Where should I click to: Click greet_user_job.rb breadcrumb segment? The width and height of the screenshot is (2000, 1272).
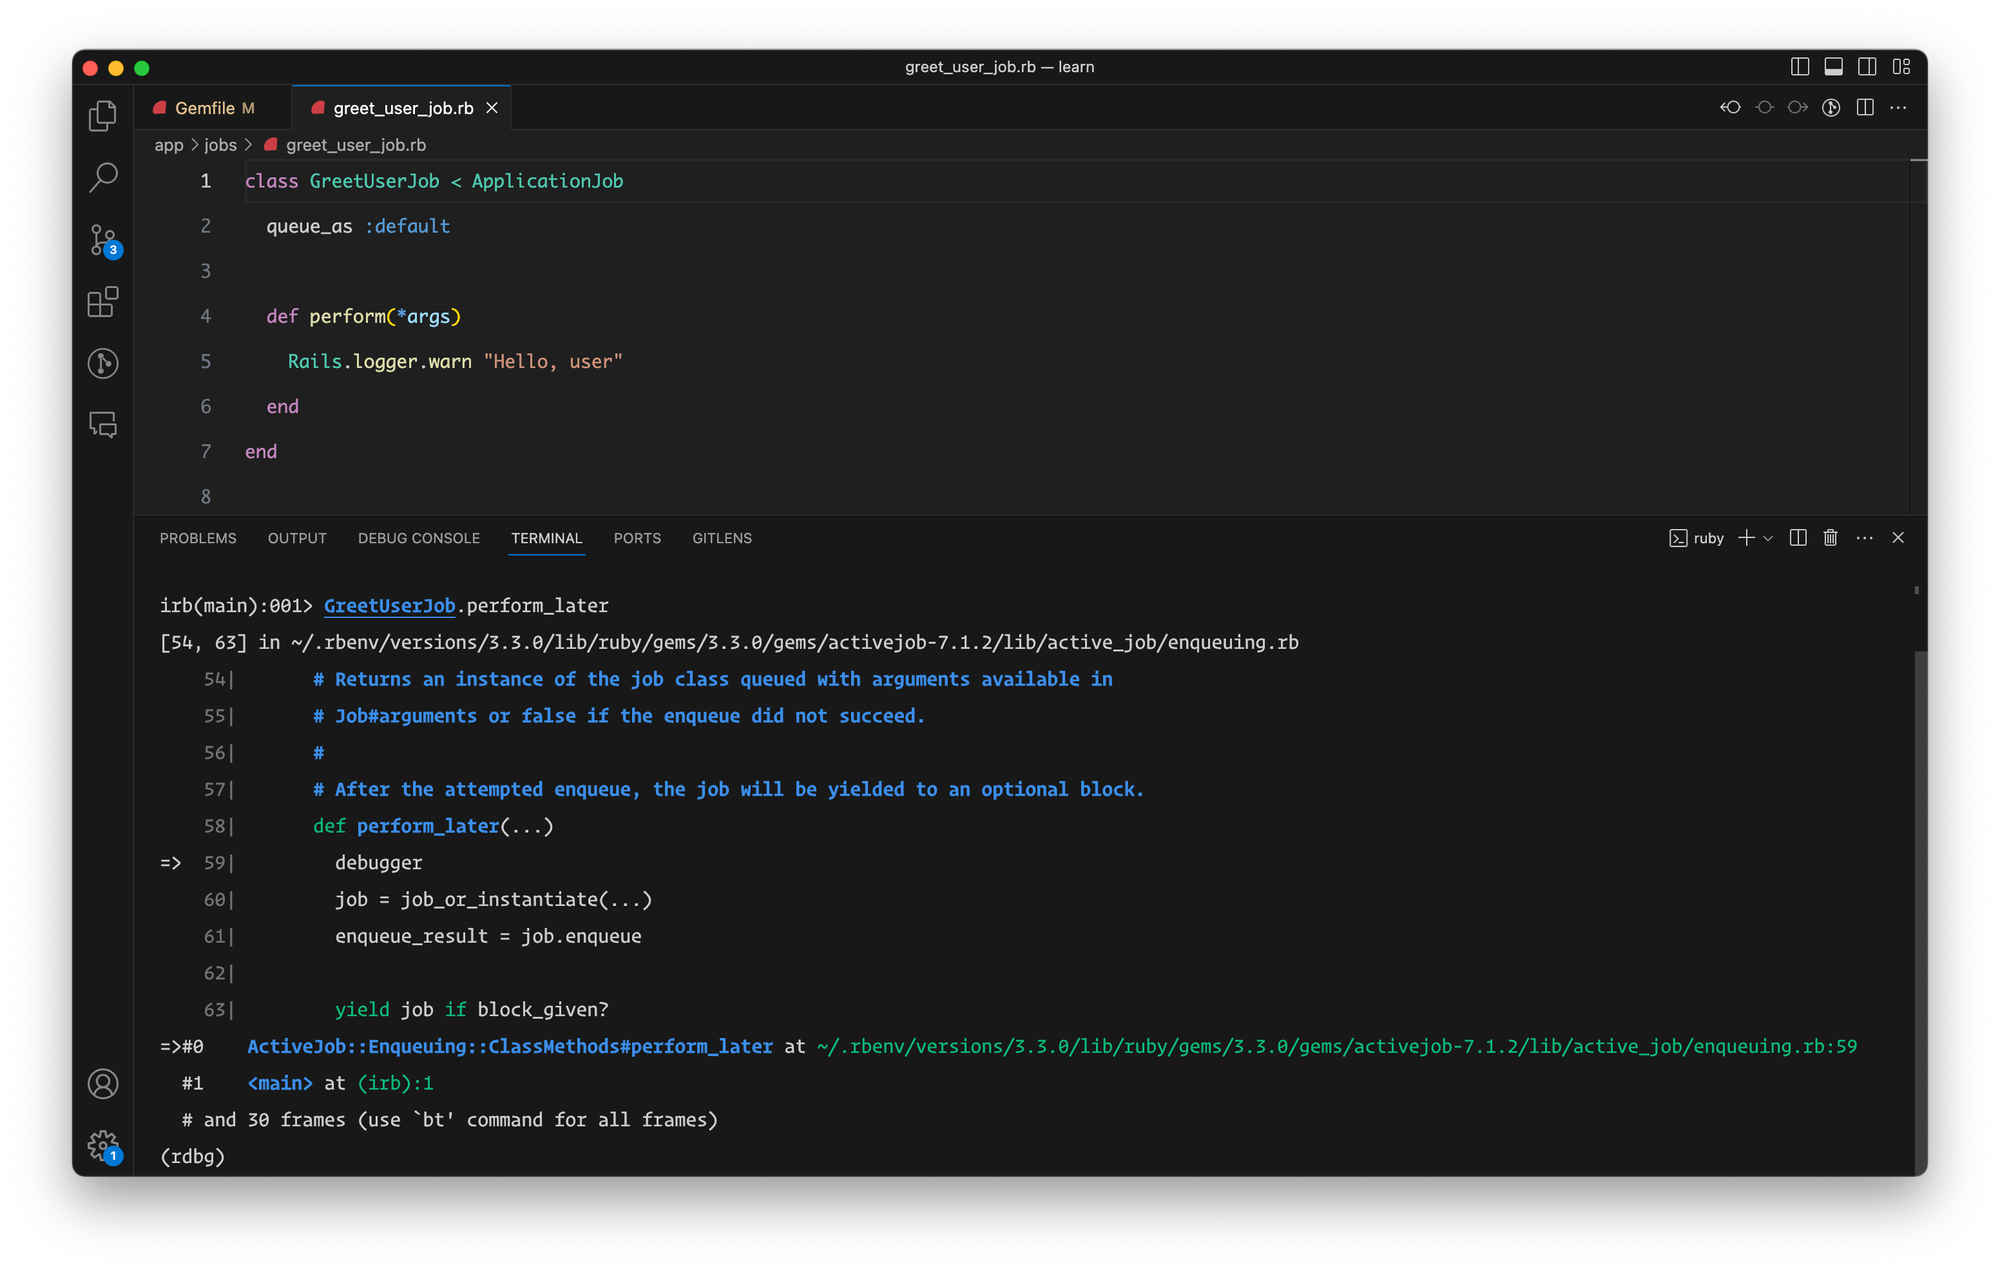(x=345, y=145)
